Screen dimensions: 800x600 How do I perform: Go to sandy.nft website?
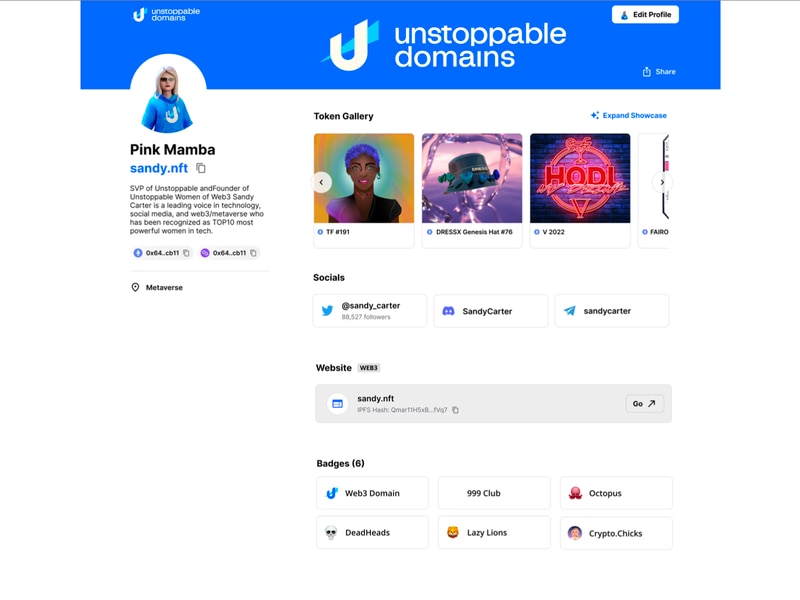[x=644, y=404]
